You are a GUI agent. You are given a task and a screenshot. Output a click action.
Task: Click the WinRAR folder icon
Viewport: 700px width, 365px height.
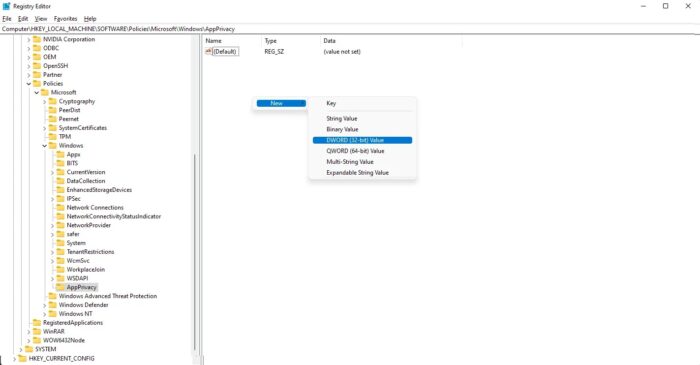pos(37,332)
